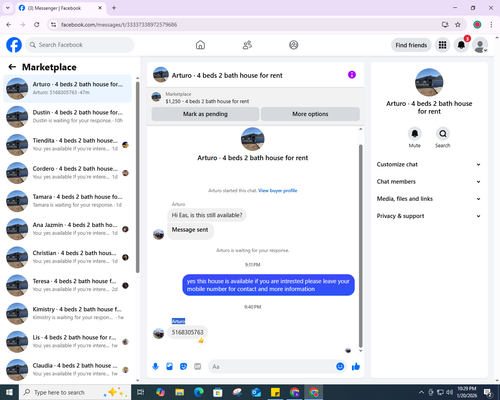Click the Find friends button
The height and width of the screenshot is (400, 500).
411,45
